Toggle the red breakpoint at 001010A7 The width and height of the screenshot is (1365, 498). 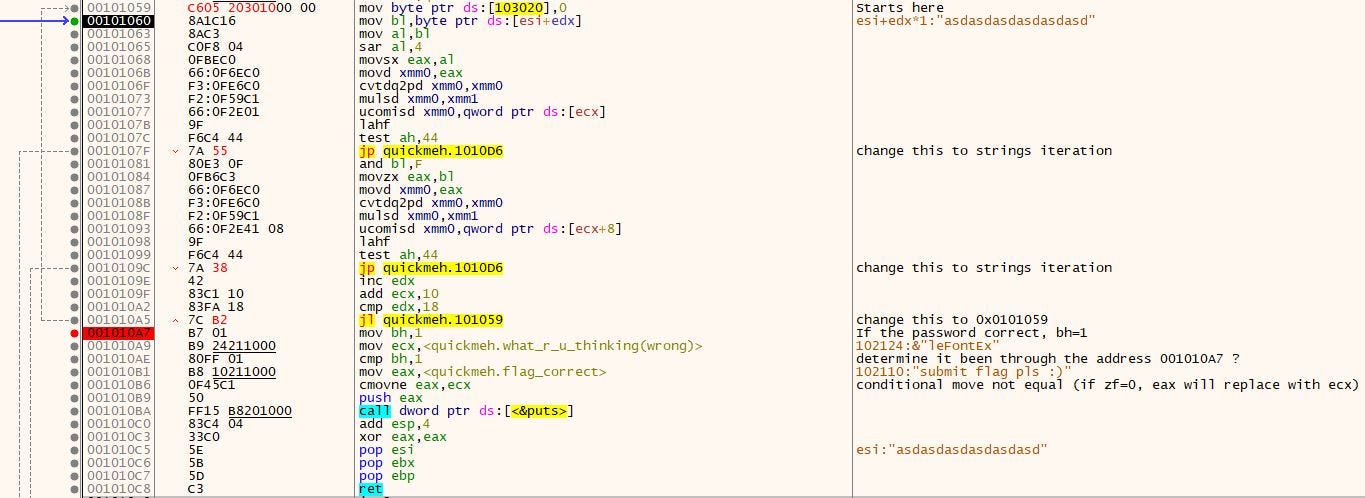click(74, 333)
